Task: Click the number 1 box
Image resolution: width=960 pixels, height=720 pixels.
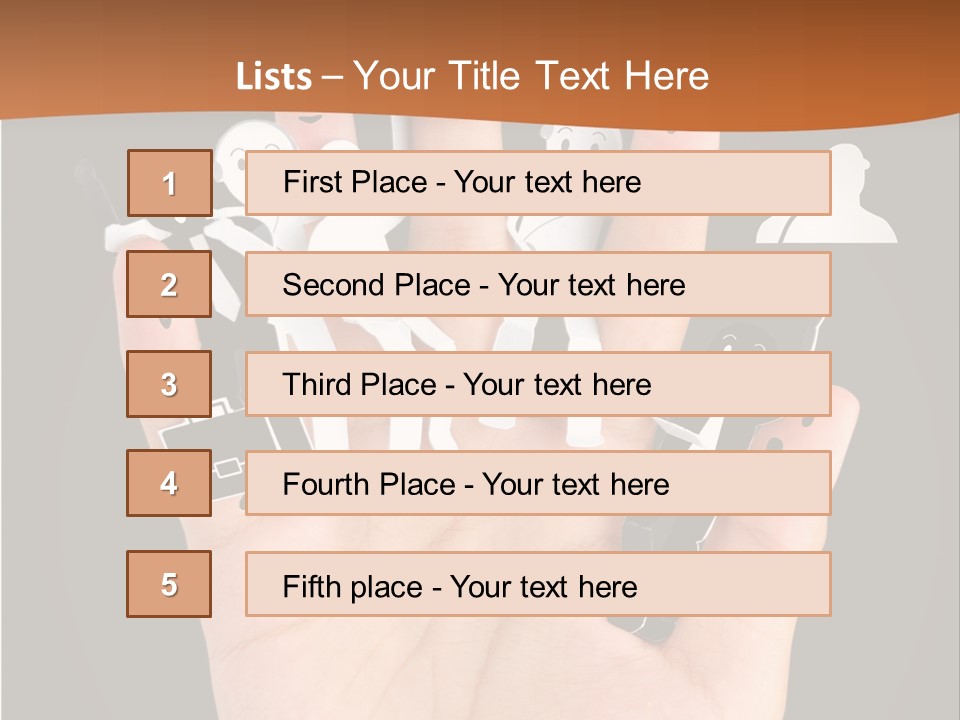Action: (x=169, y=183)
